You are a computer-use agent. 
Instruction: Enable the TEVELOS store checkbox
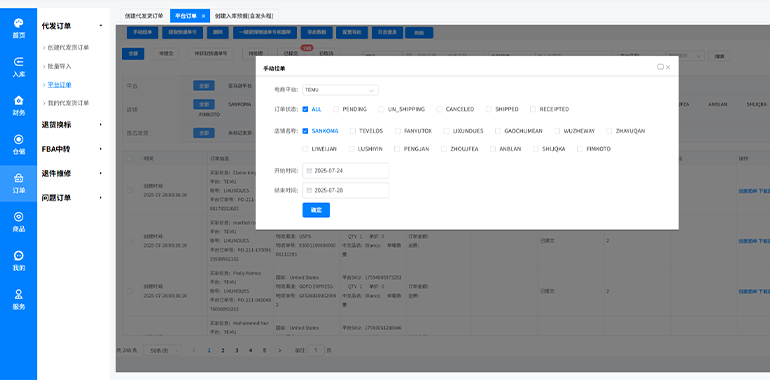tap(353, 131)
